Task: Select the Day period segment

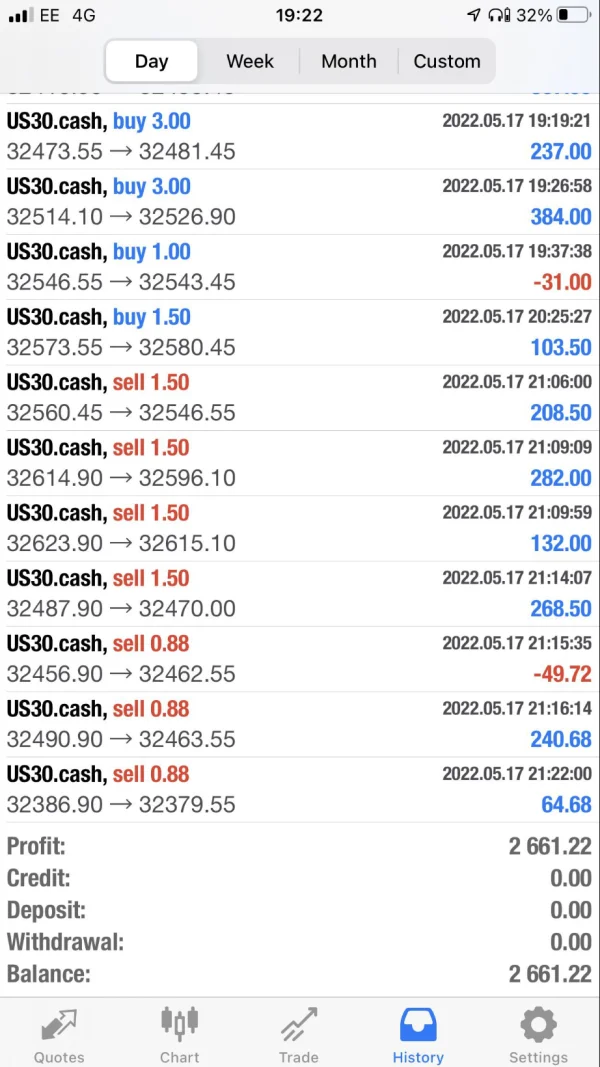Action: coord(151,61)
